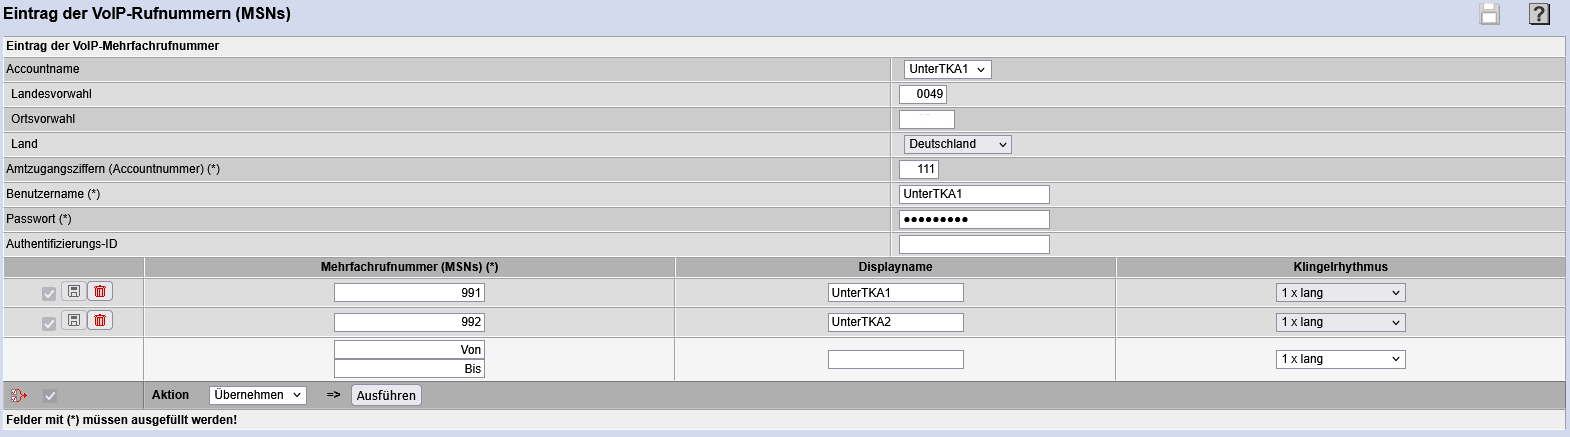The image size is (1570, 437).
Task: Toggle the select-all checkbox beside Aktion
Action: tap(50, 396)
